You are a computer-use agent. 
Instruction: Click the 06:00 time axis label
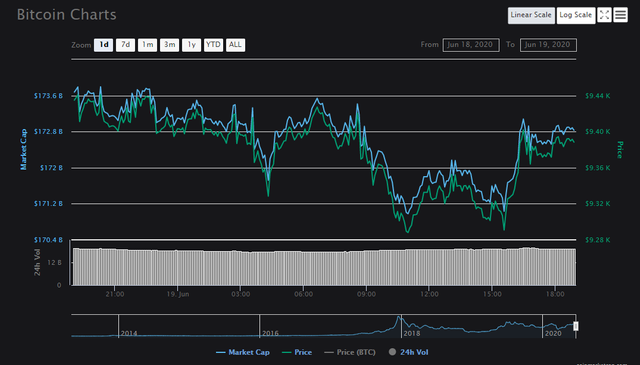pos(303,294)
